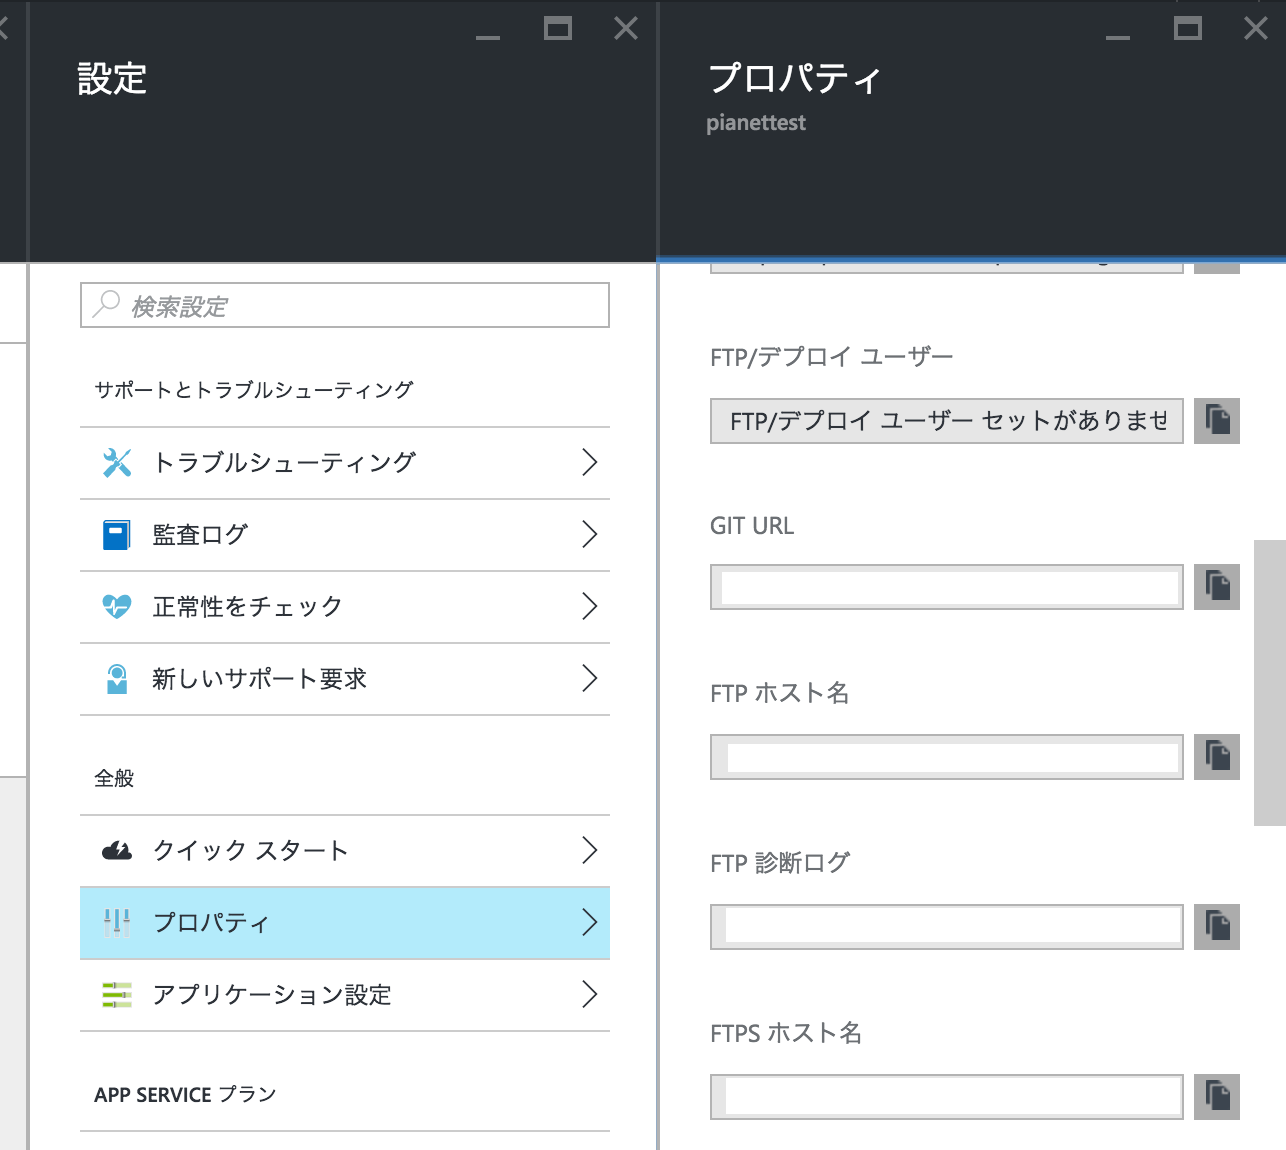
Task: Click the GIT URL label
Action: 752,526
